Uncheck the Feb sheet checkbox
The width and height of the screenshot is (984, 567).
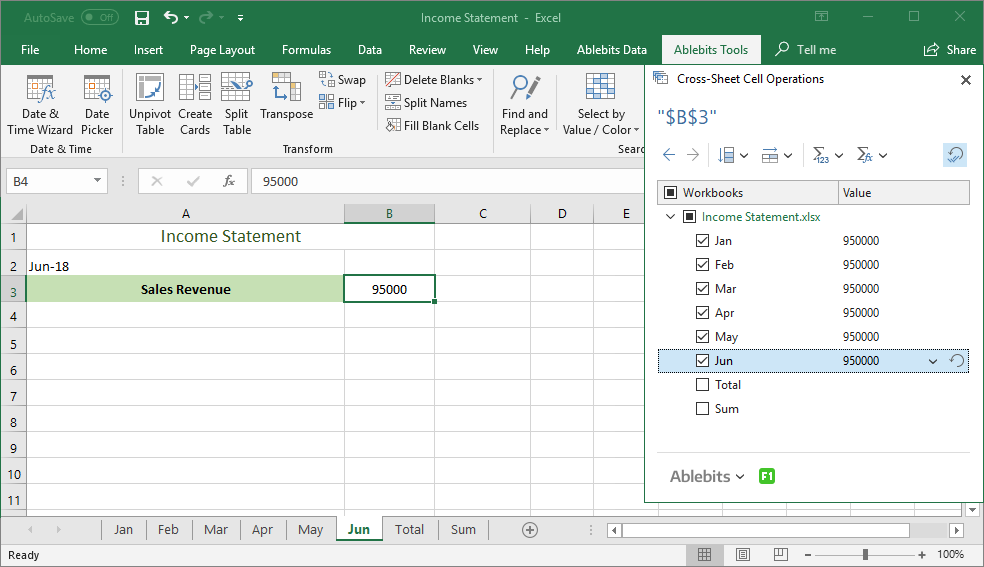click(x=703, y=265)
